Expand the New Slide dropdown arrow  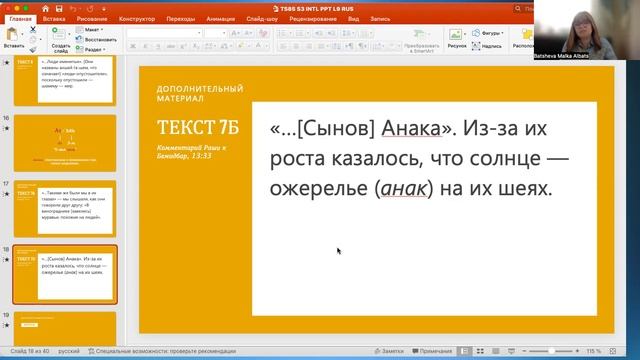pos(69,34)
